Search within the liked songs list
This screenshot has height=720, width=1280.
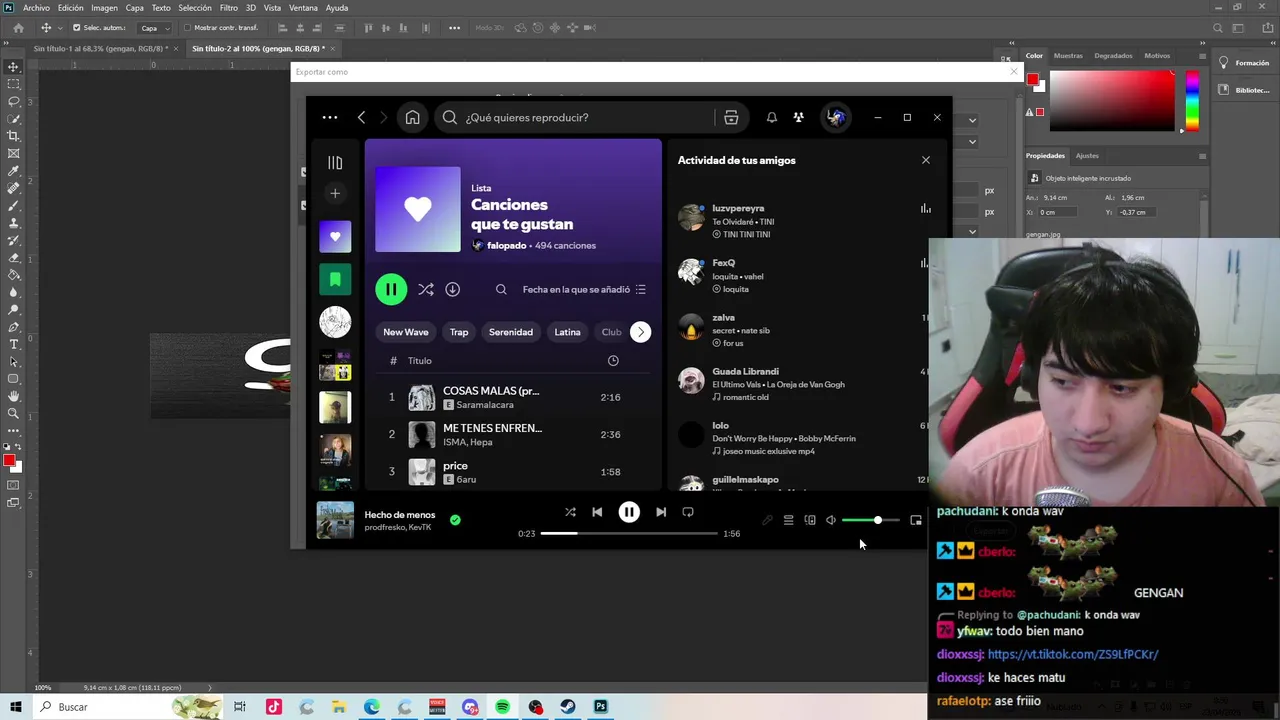click(x=501, y=289)
